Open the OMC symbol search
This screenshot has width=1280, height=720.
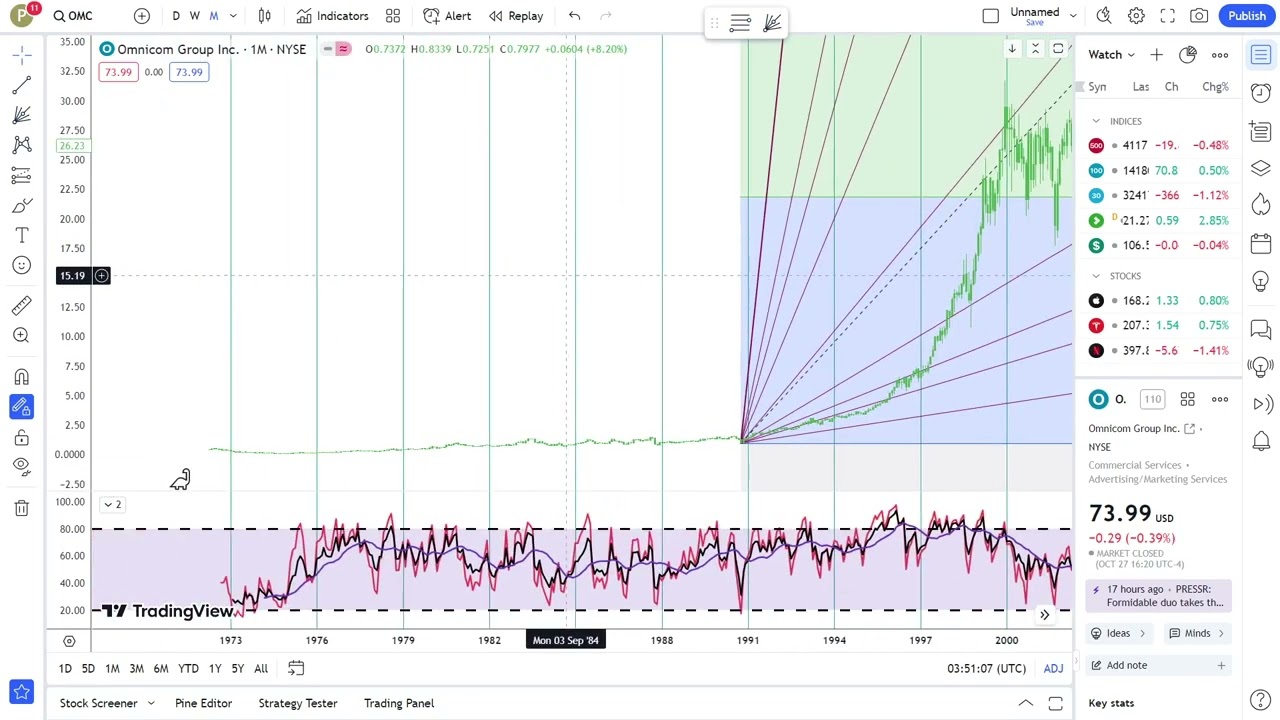pyautogui.click(x=73, y=16)
